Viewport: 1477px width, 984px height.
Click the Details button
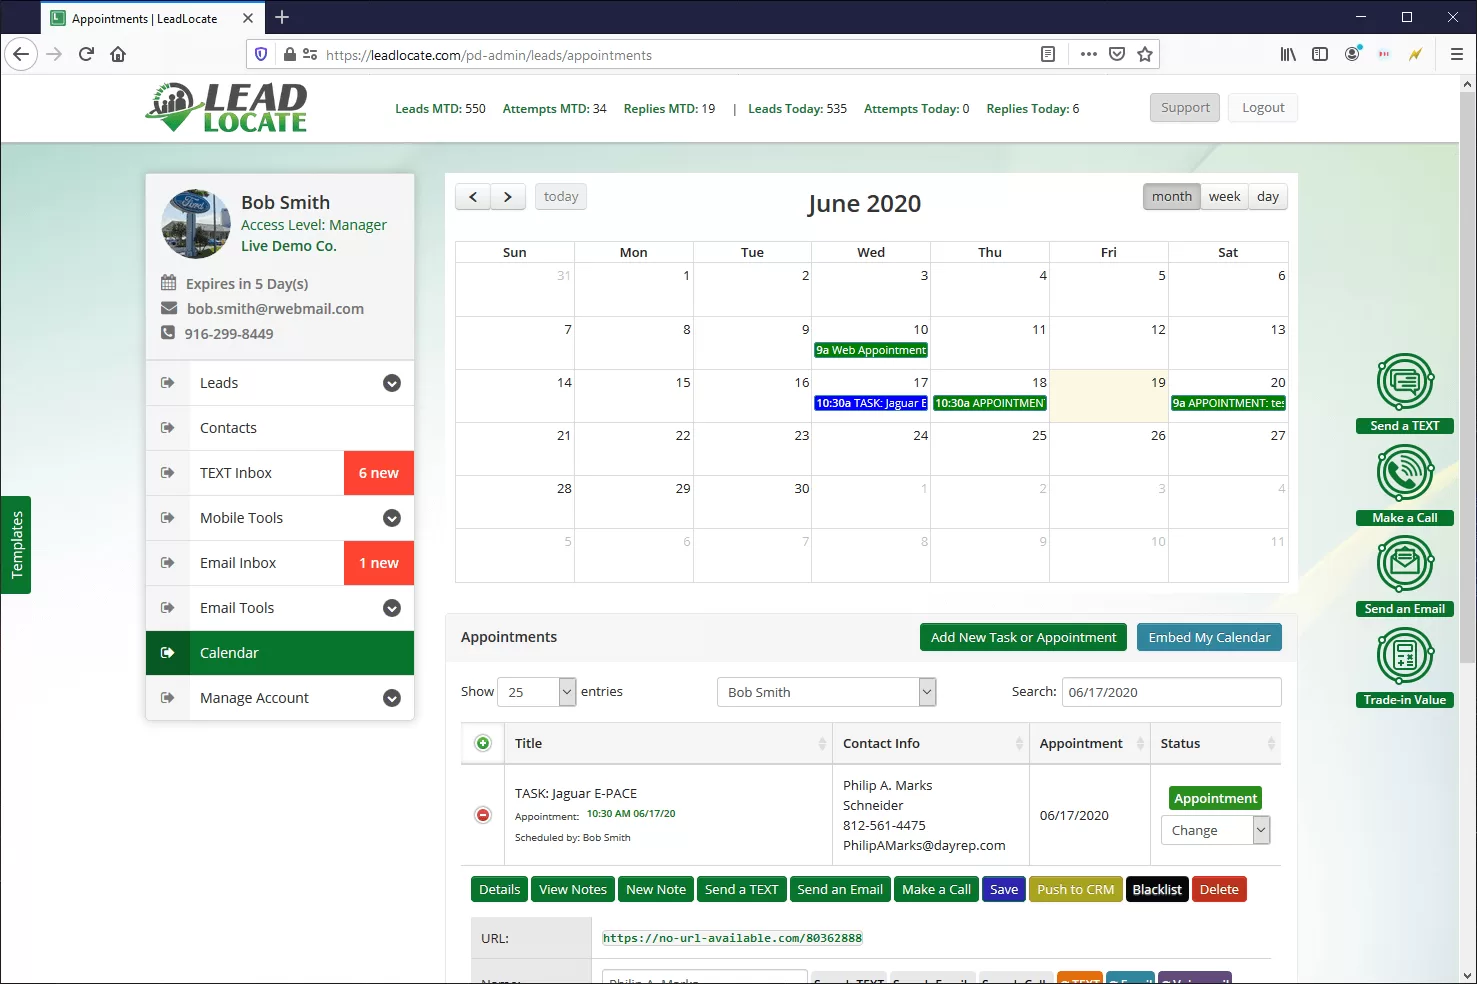[499, 889]
